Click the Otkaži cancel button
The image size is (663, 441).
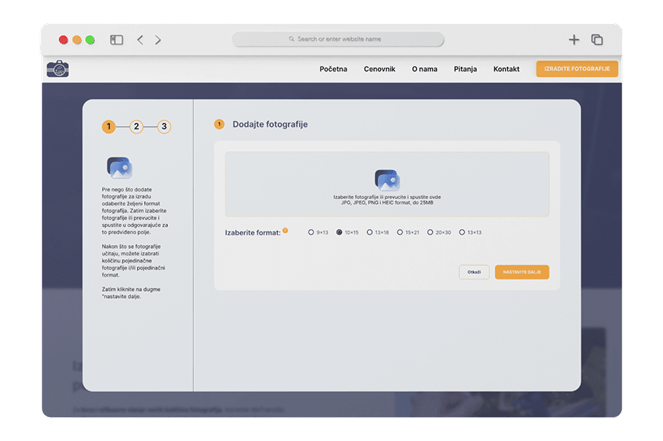(x=473, y=272)
